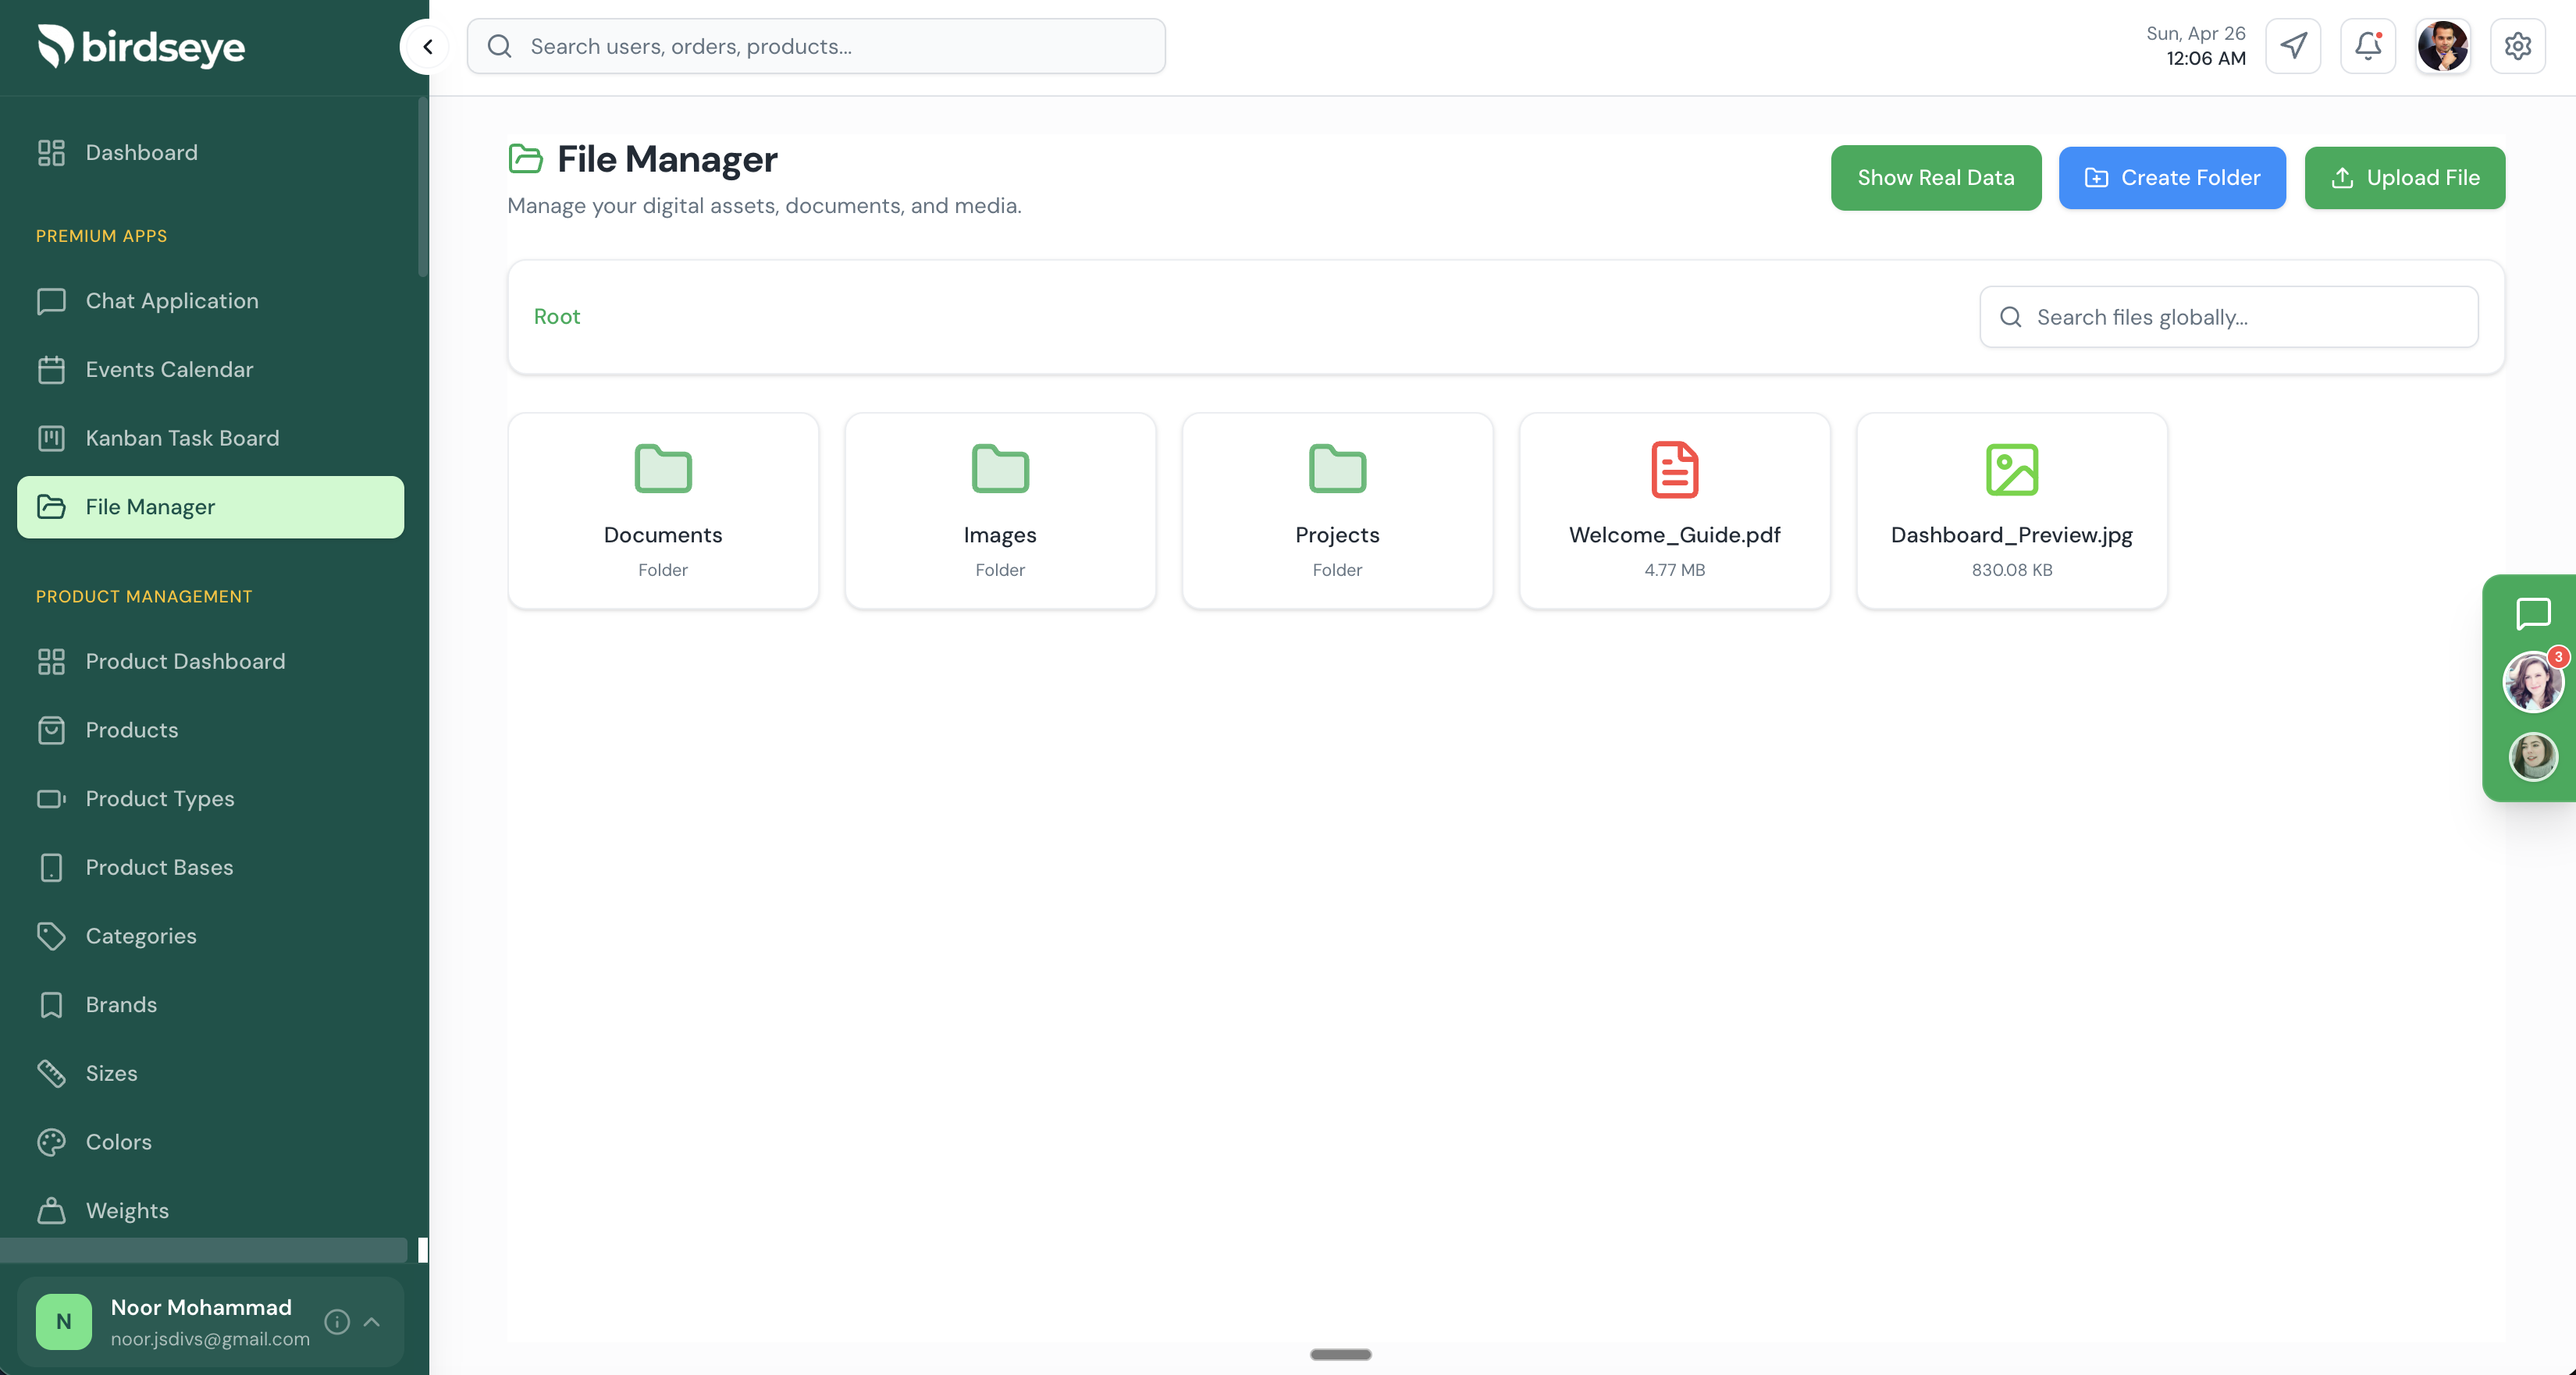Open the Documents folder icon
This screenshot has width=2576, height=1375.
point(663,469)
